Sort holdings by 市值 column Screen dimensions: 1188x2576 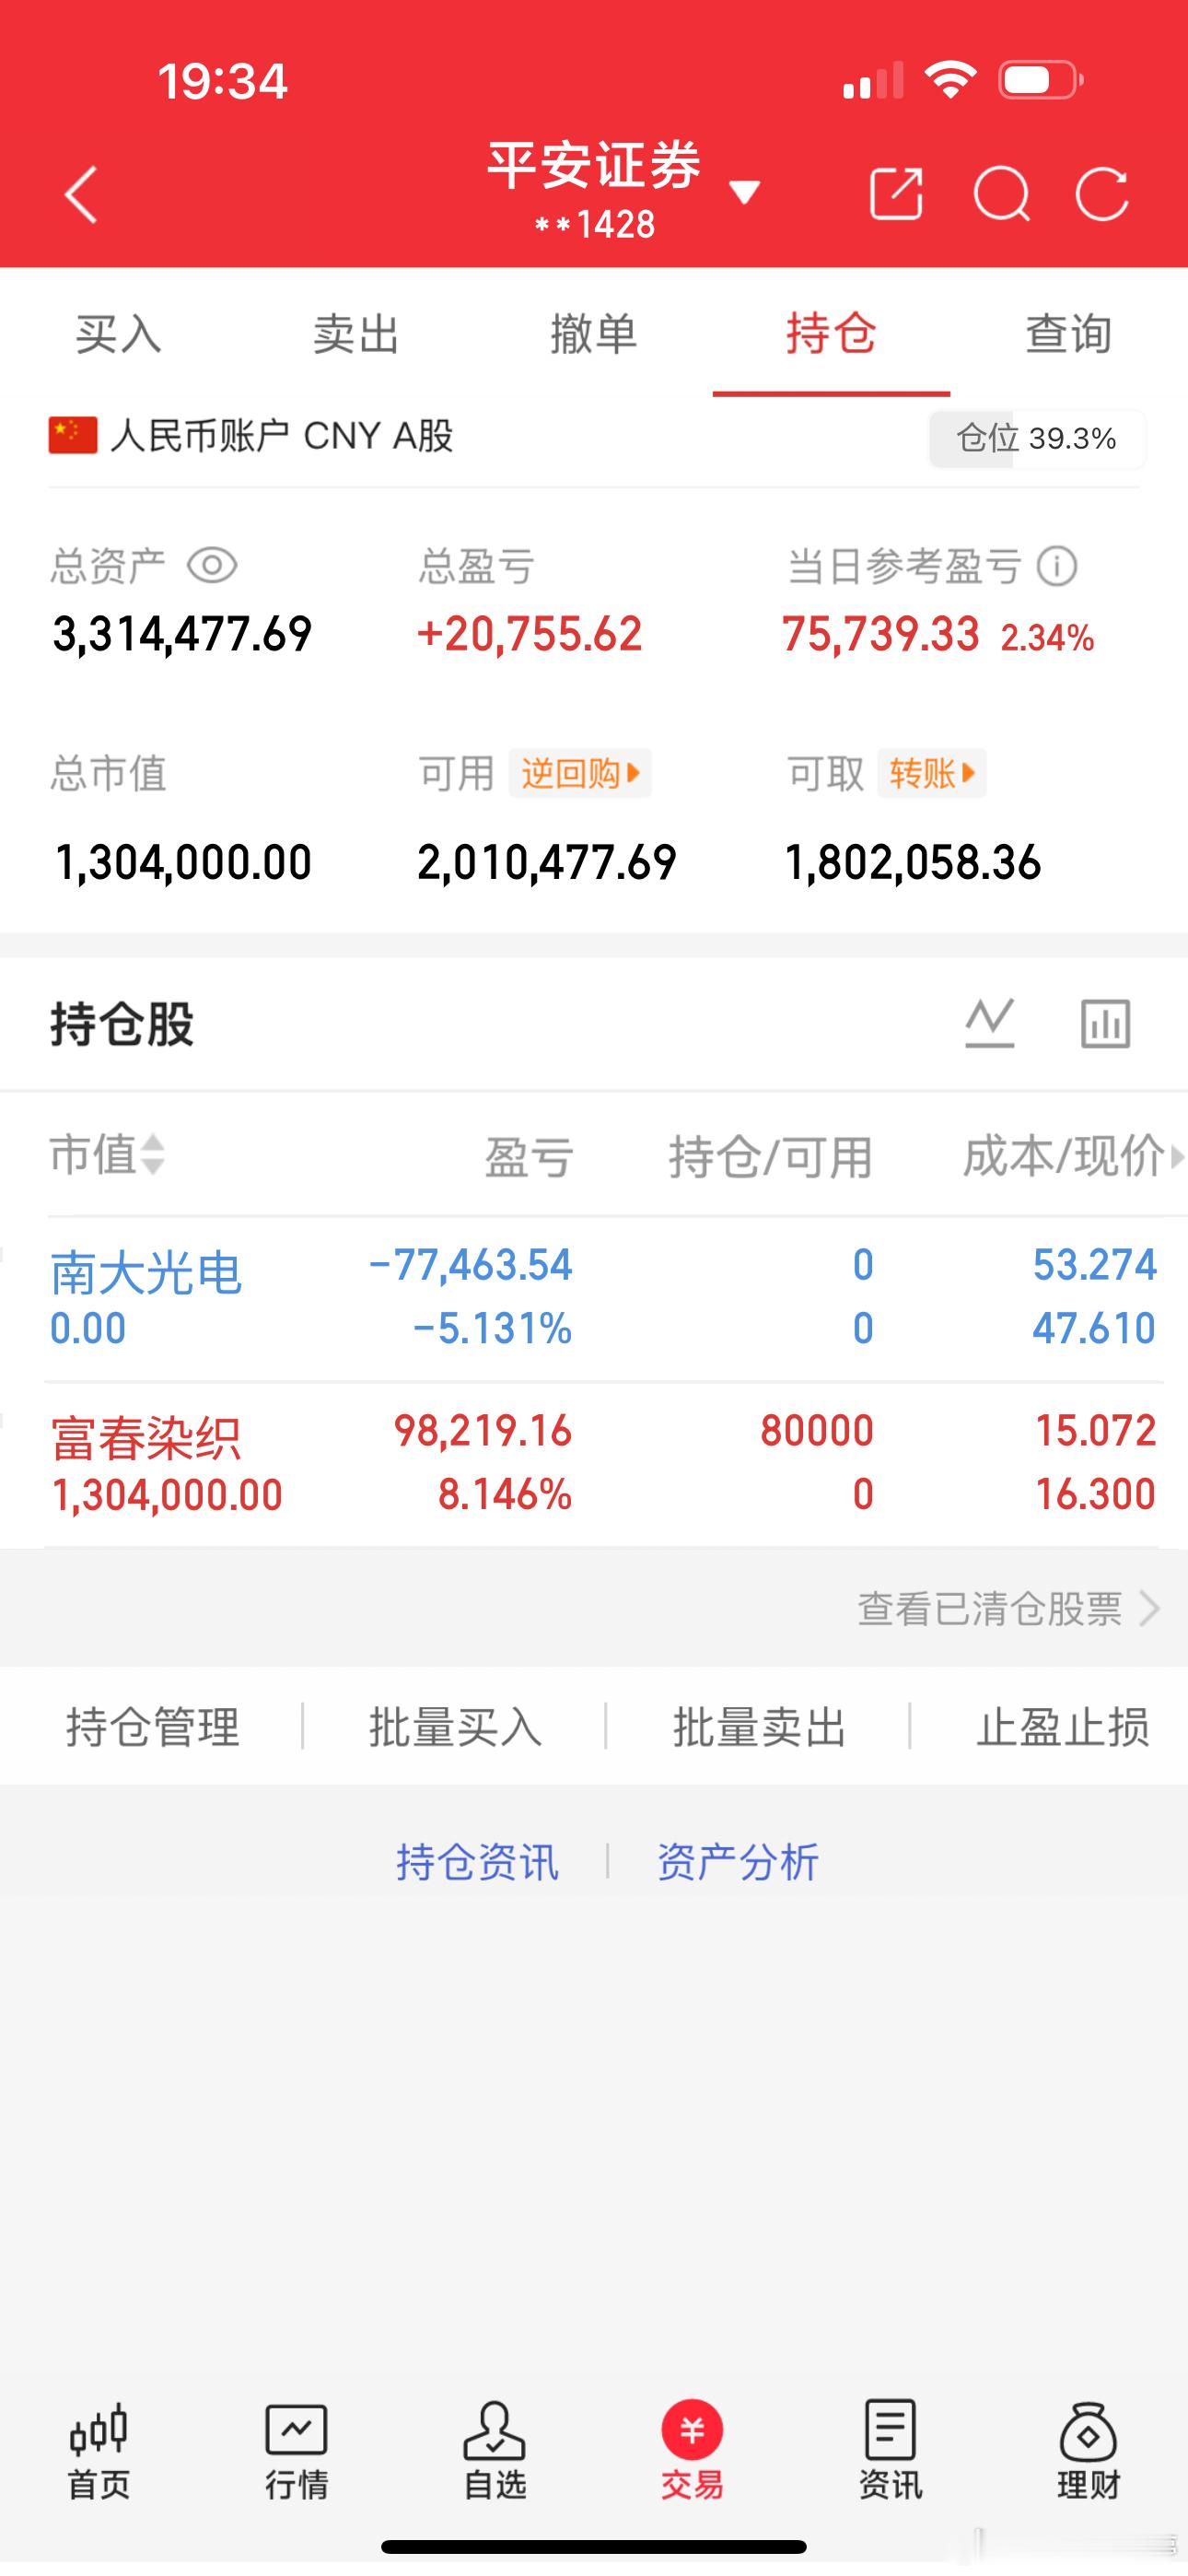point(107,1155)
